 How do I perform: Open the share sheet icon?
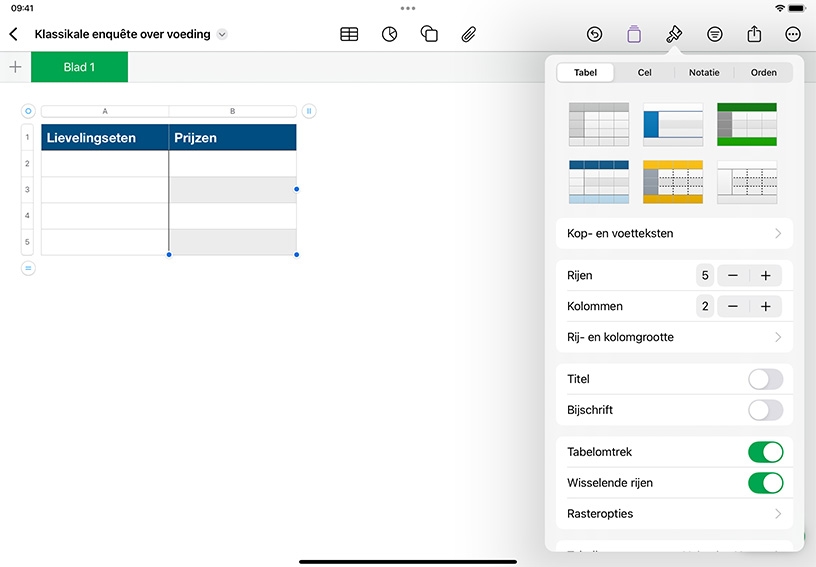point(754,34)
